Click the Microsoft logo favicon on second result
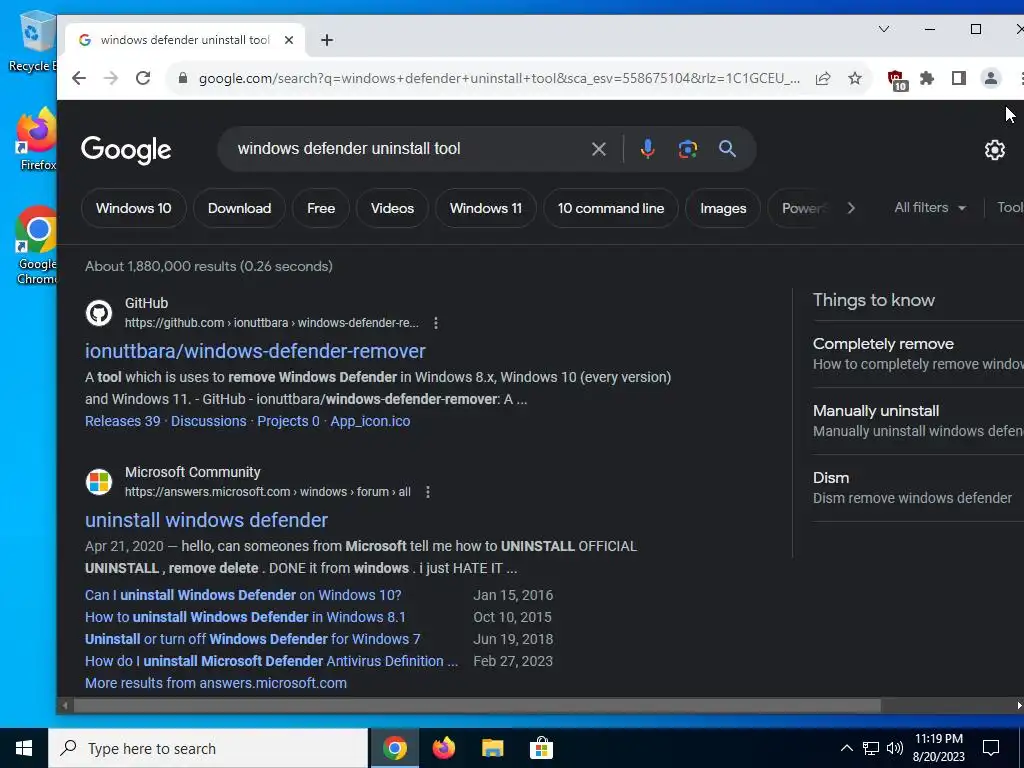The image size is (1024, 768). [99, 482]
